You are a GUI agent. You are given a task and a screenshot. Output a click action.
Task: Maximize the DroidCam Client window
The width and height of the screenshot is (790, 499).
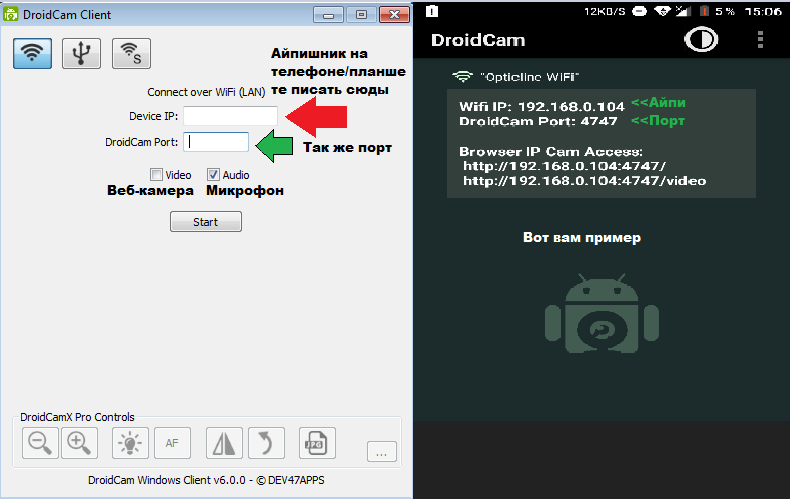(x=361, y=15)
